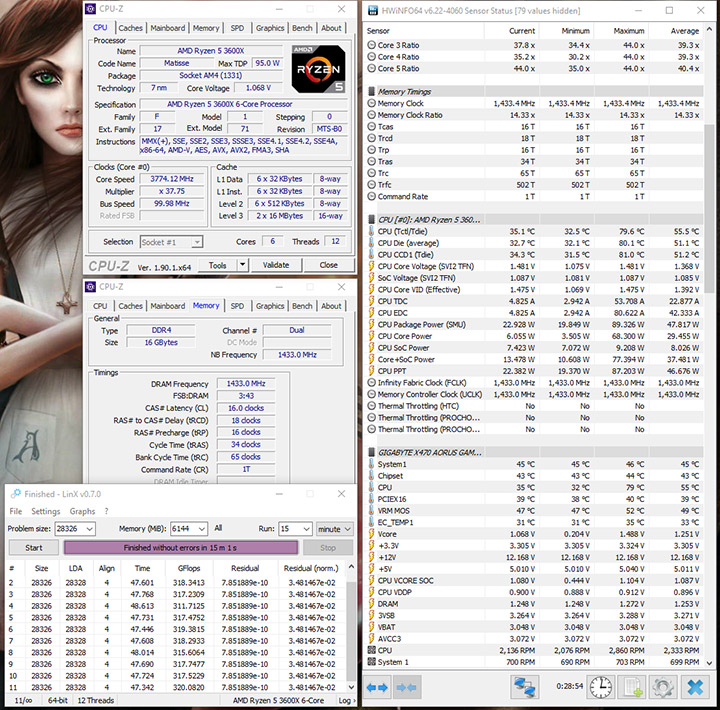Viewport: 720px width, 710px height.
Task: Click the thermometer icon beside CPU (Tctl/Tdie)
Action: pos(371,231)
